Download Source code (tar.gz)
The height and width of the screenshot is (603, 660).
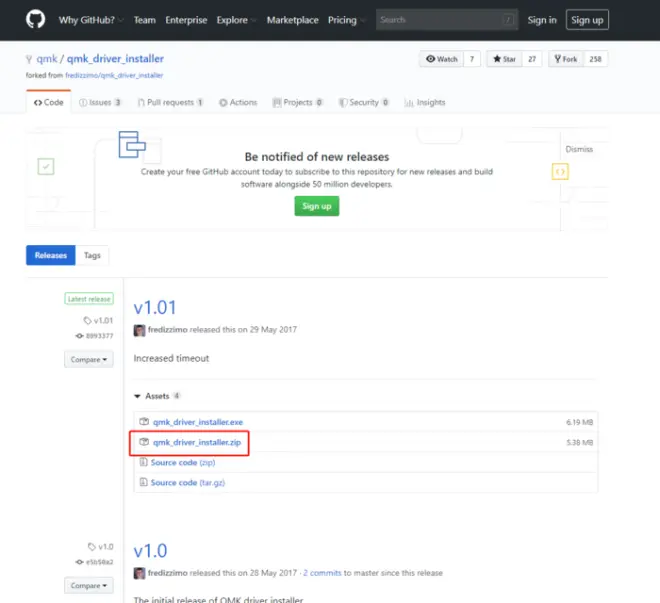(x=188, y=483)
